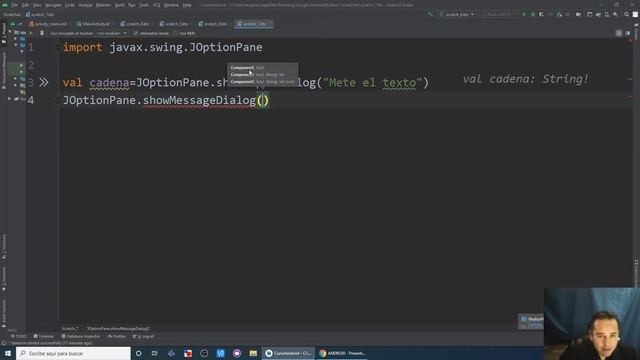The width and height of the screenshot is (640, 360).
Task: Click the tool-window toggle icon in the status bar corner
Action: (4, 343)
